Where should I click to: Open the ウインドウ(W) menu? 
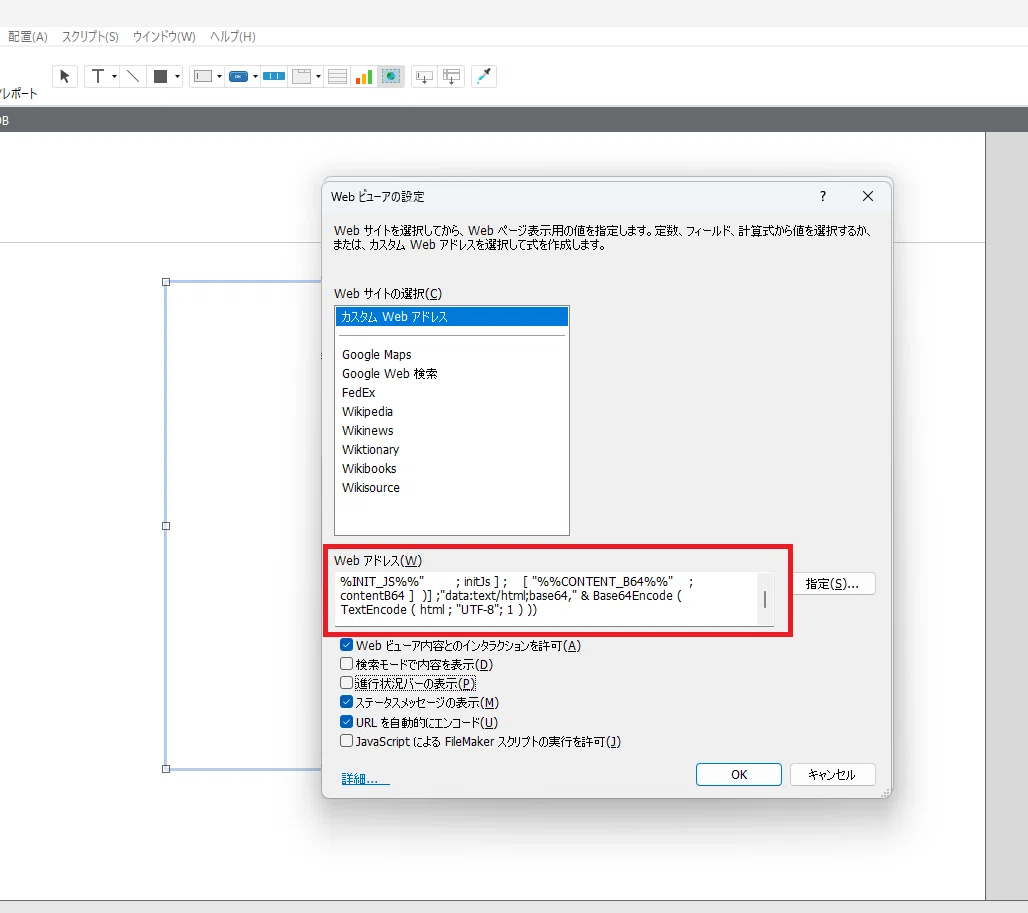coord(164,37)
